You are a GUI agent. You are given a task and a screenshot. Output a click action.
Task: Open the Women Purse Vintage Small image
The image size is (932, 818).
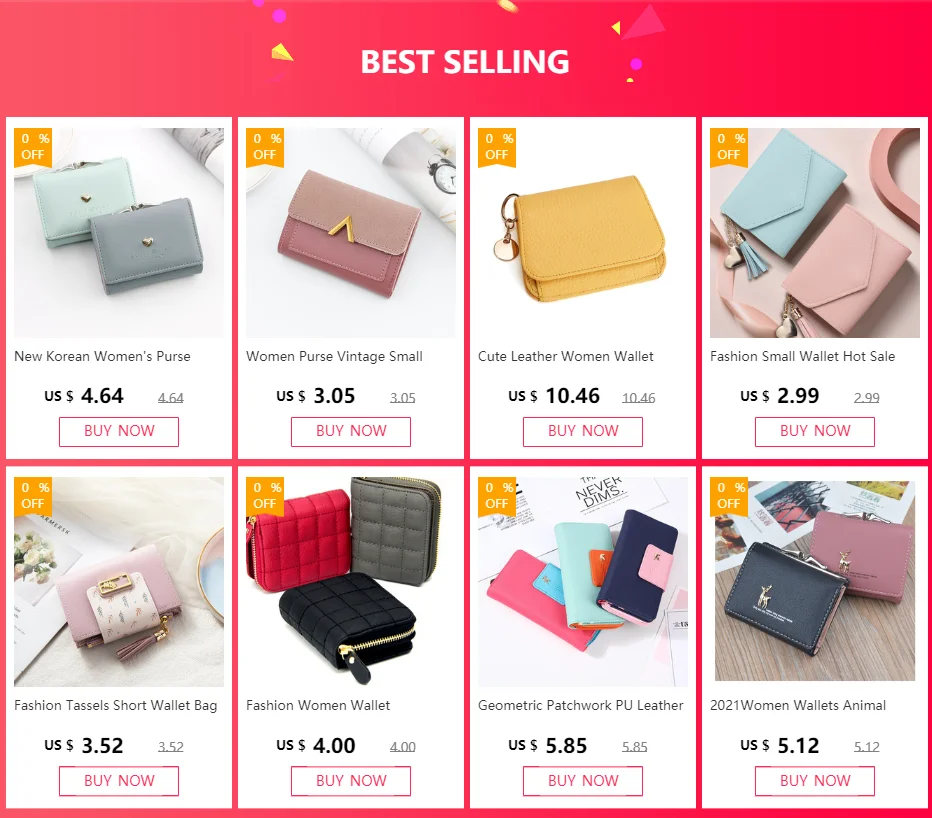(351, 233)
